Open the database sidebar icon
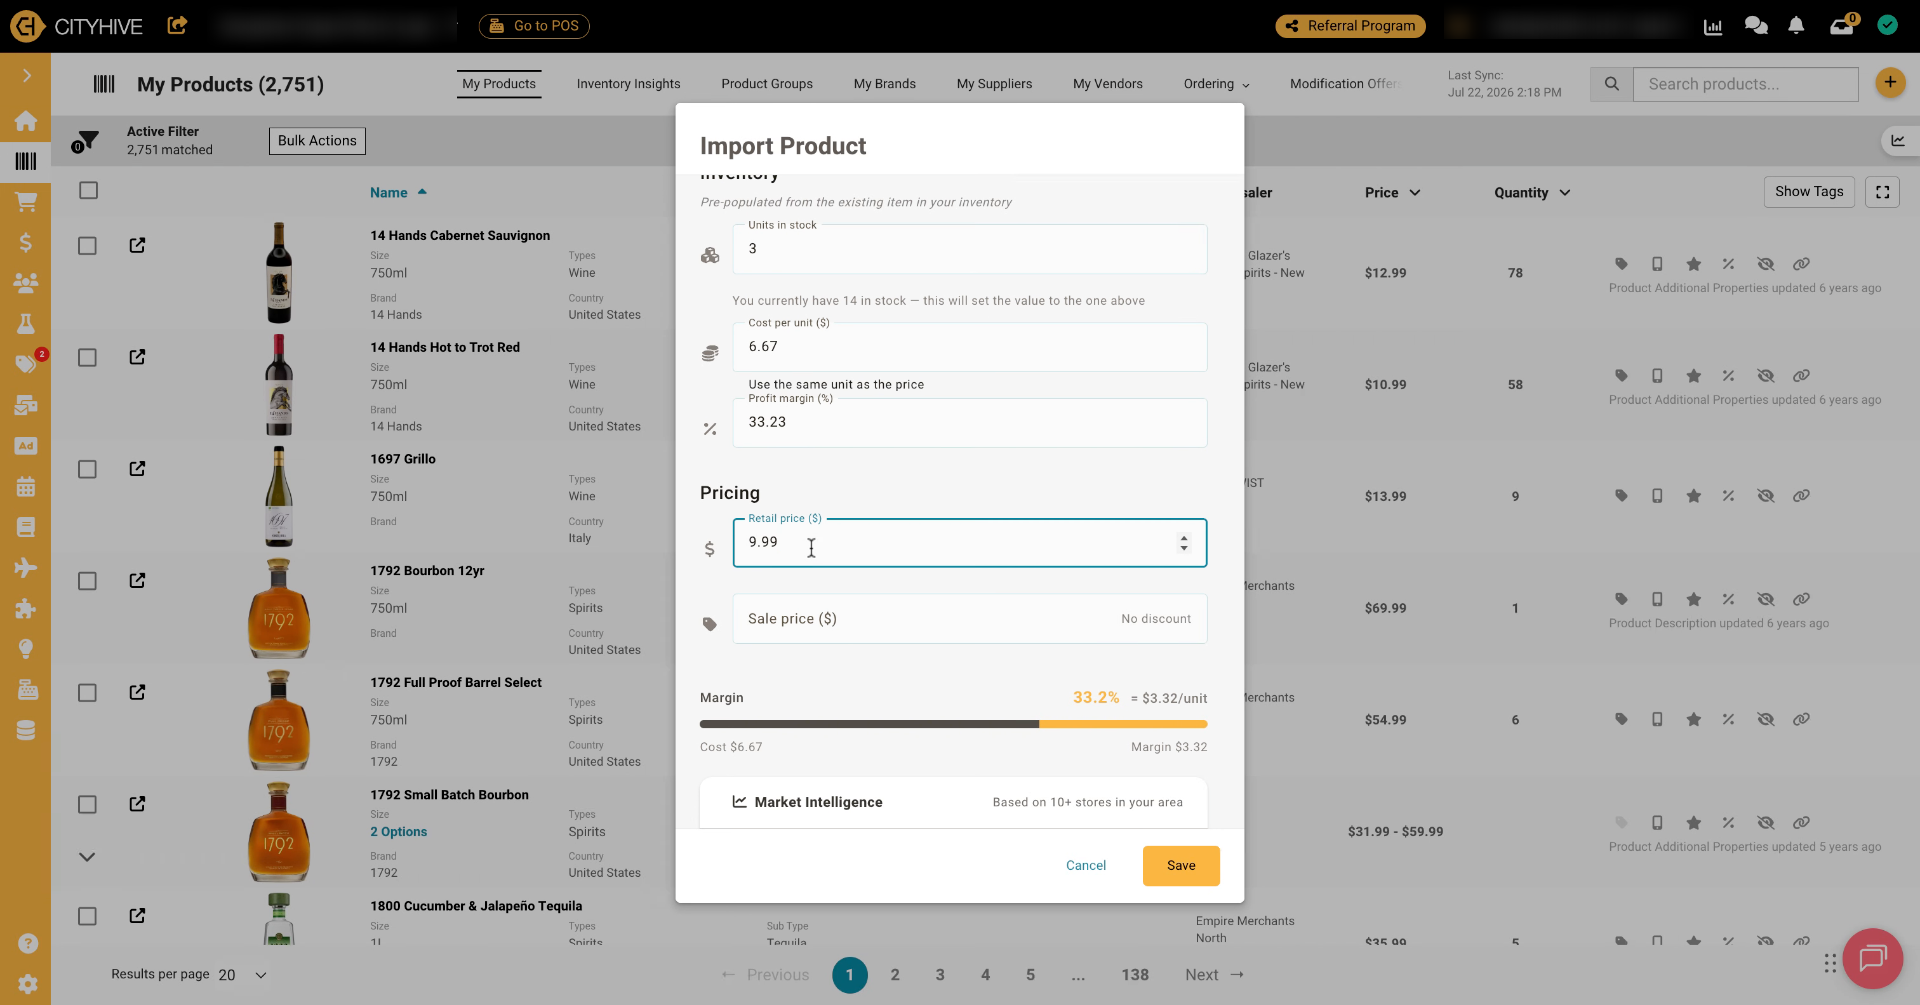 click(x=26, y=731)
